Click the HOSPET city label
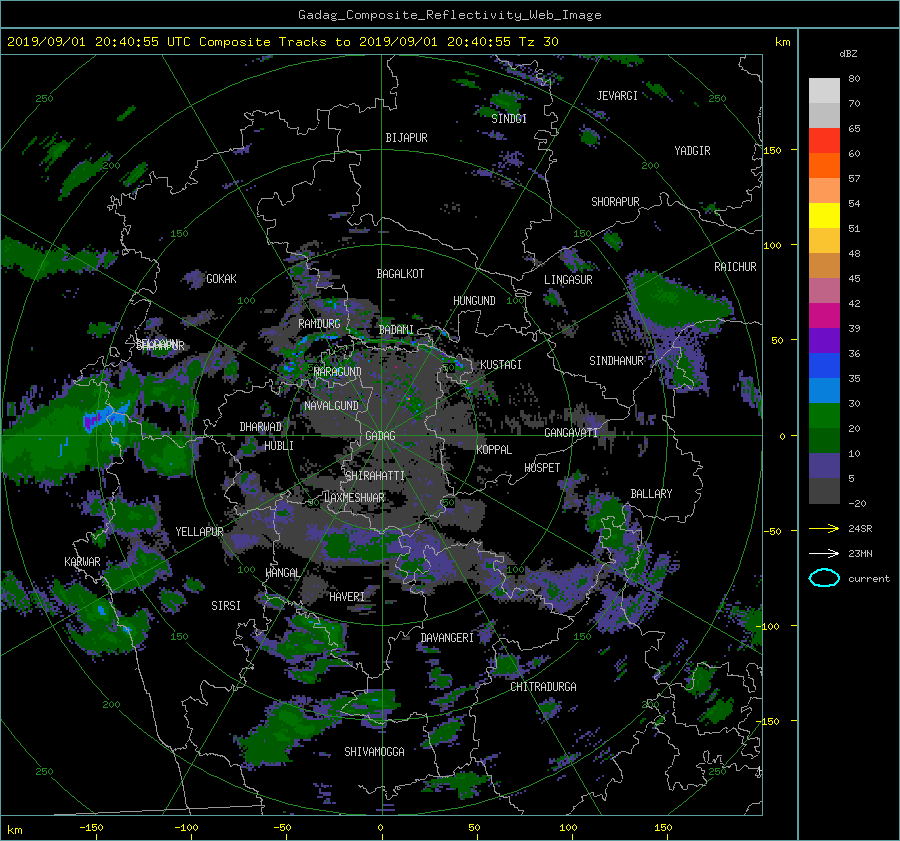Screen dimensions: 900x841 click(x=542, y=468)
